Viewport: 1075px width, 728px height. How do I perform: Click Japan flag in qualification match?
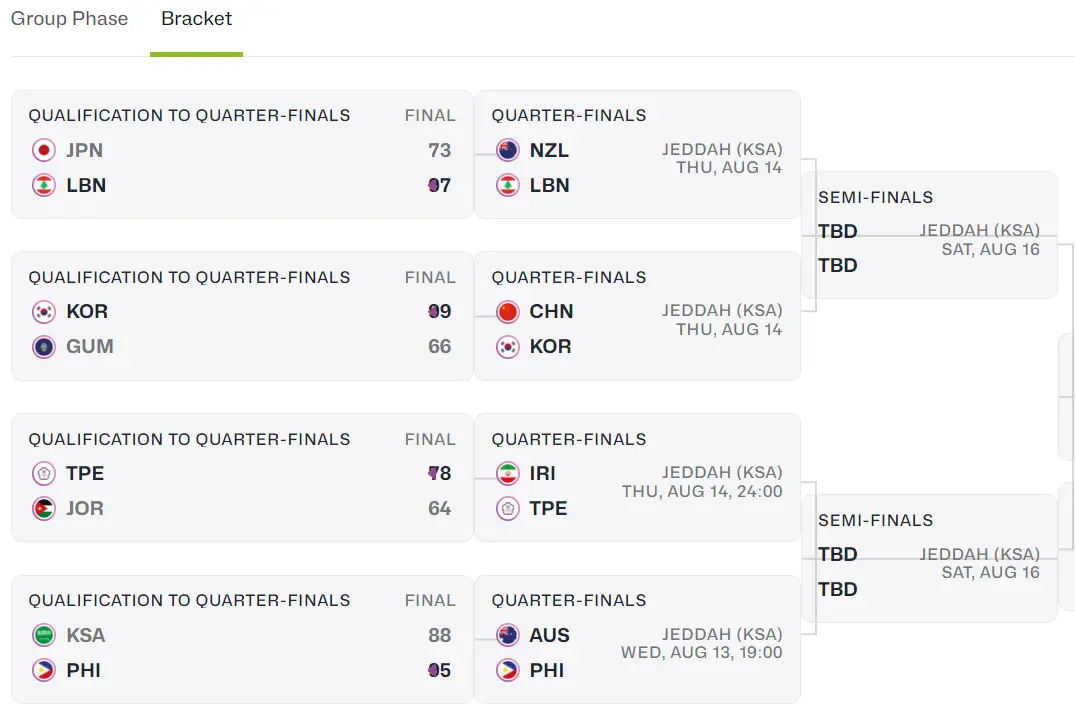point(43,151)
